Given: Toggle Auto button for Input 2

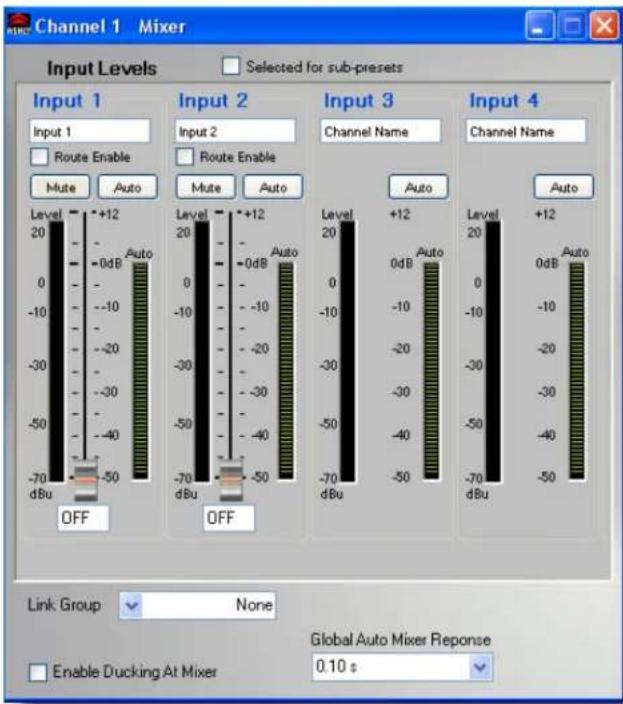Looking at the screenshot, I should click(273, 187).
